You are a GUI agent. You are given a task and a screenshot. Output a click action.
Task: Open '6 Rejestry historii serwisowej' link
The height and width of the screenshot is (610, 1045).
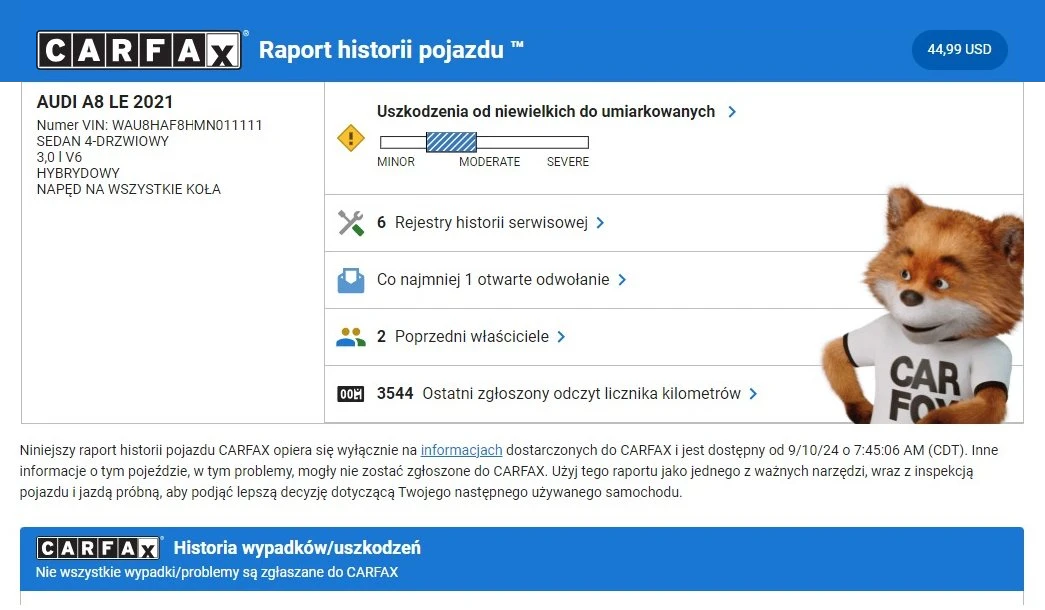[482, 223]
